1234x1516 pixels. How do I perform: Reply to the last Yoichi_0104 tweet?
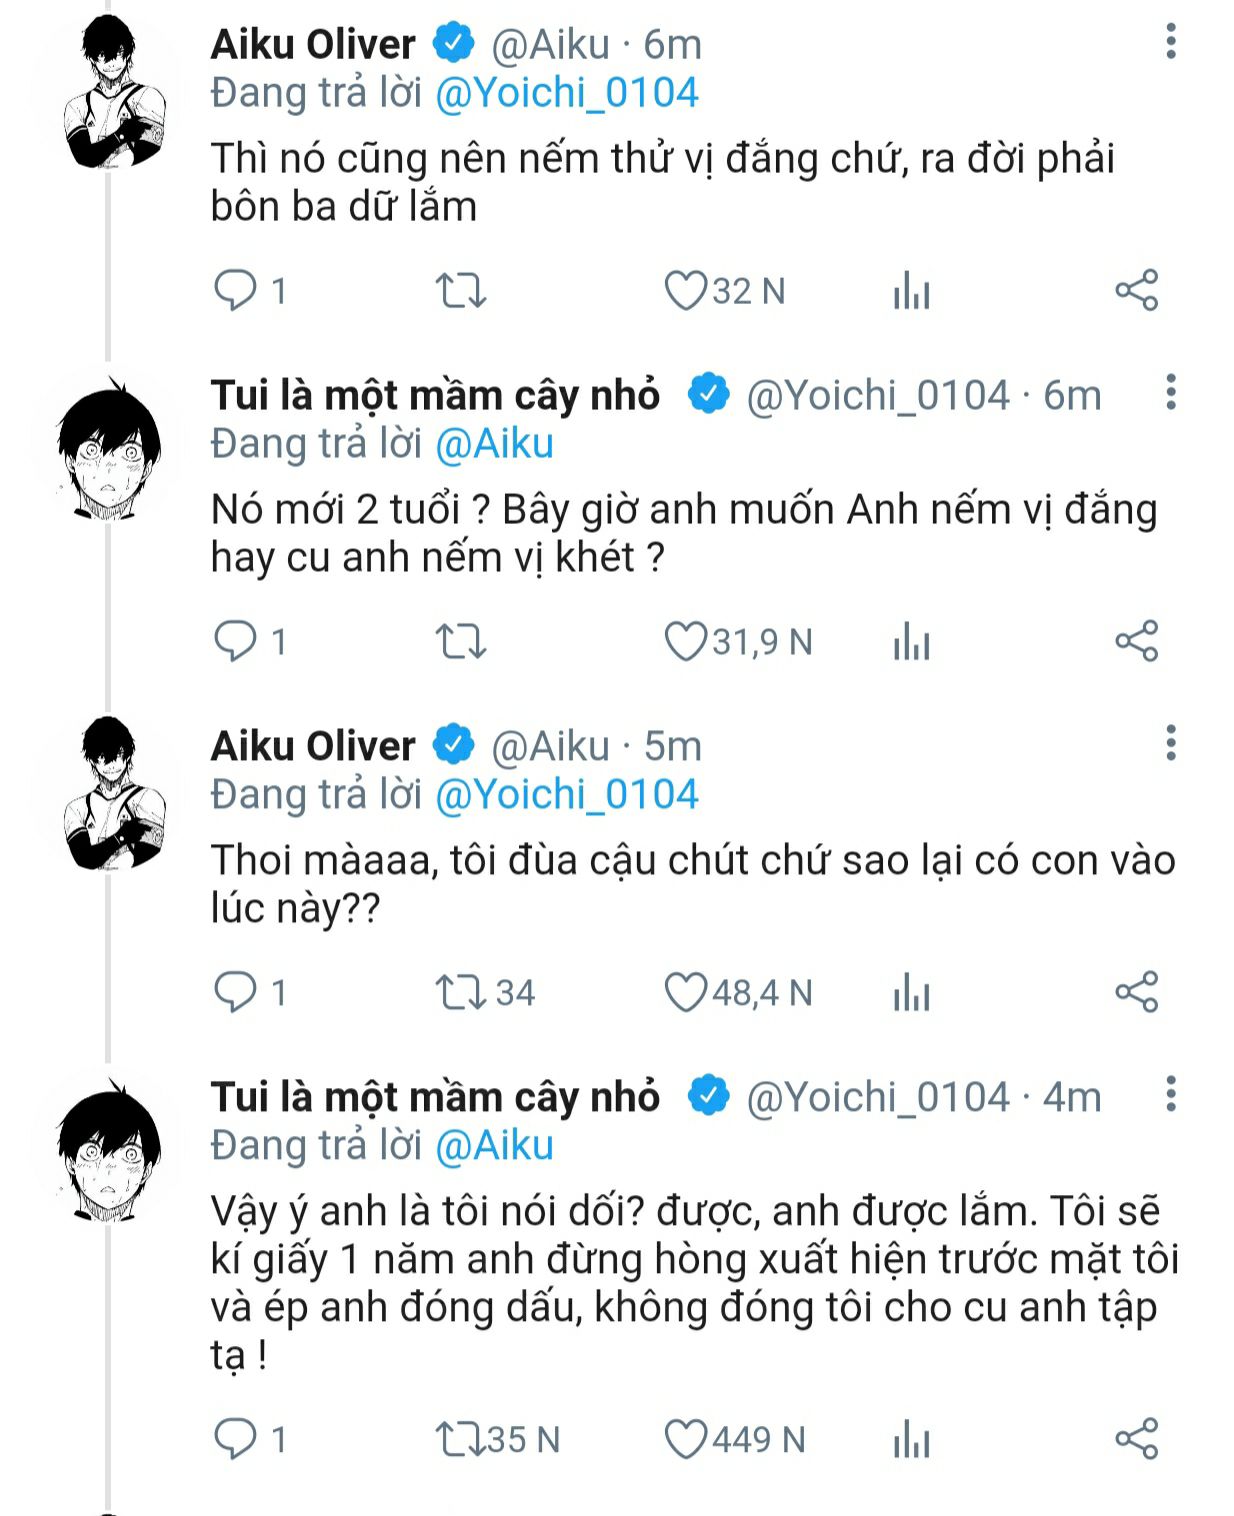[x=236, y=1439]
